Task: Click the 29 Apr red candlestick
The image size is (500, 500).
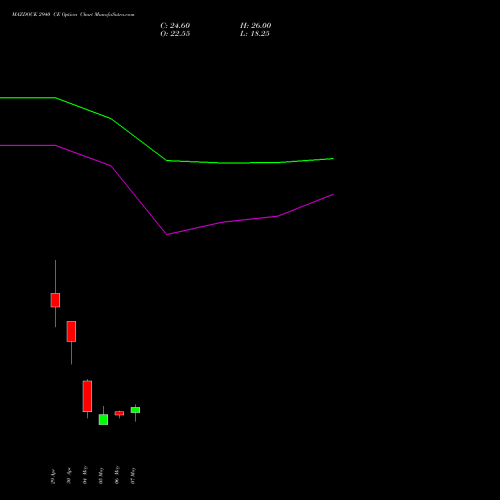Action: [x=55, y=300]
